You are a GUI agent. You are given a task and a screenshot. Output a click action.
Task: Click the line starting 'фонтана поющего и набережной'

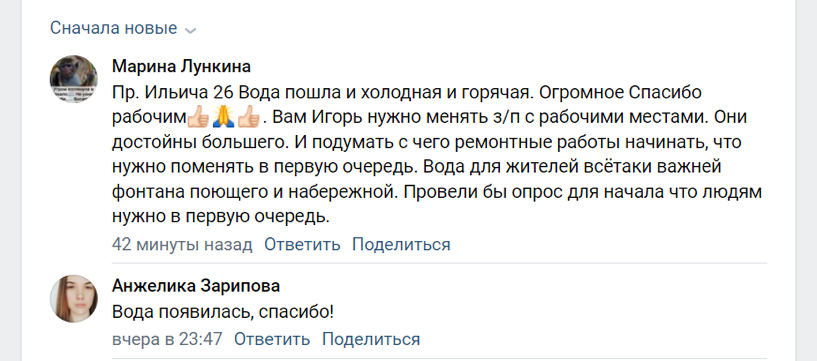[x=437, y=192]
